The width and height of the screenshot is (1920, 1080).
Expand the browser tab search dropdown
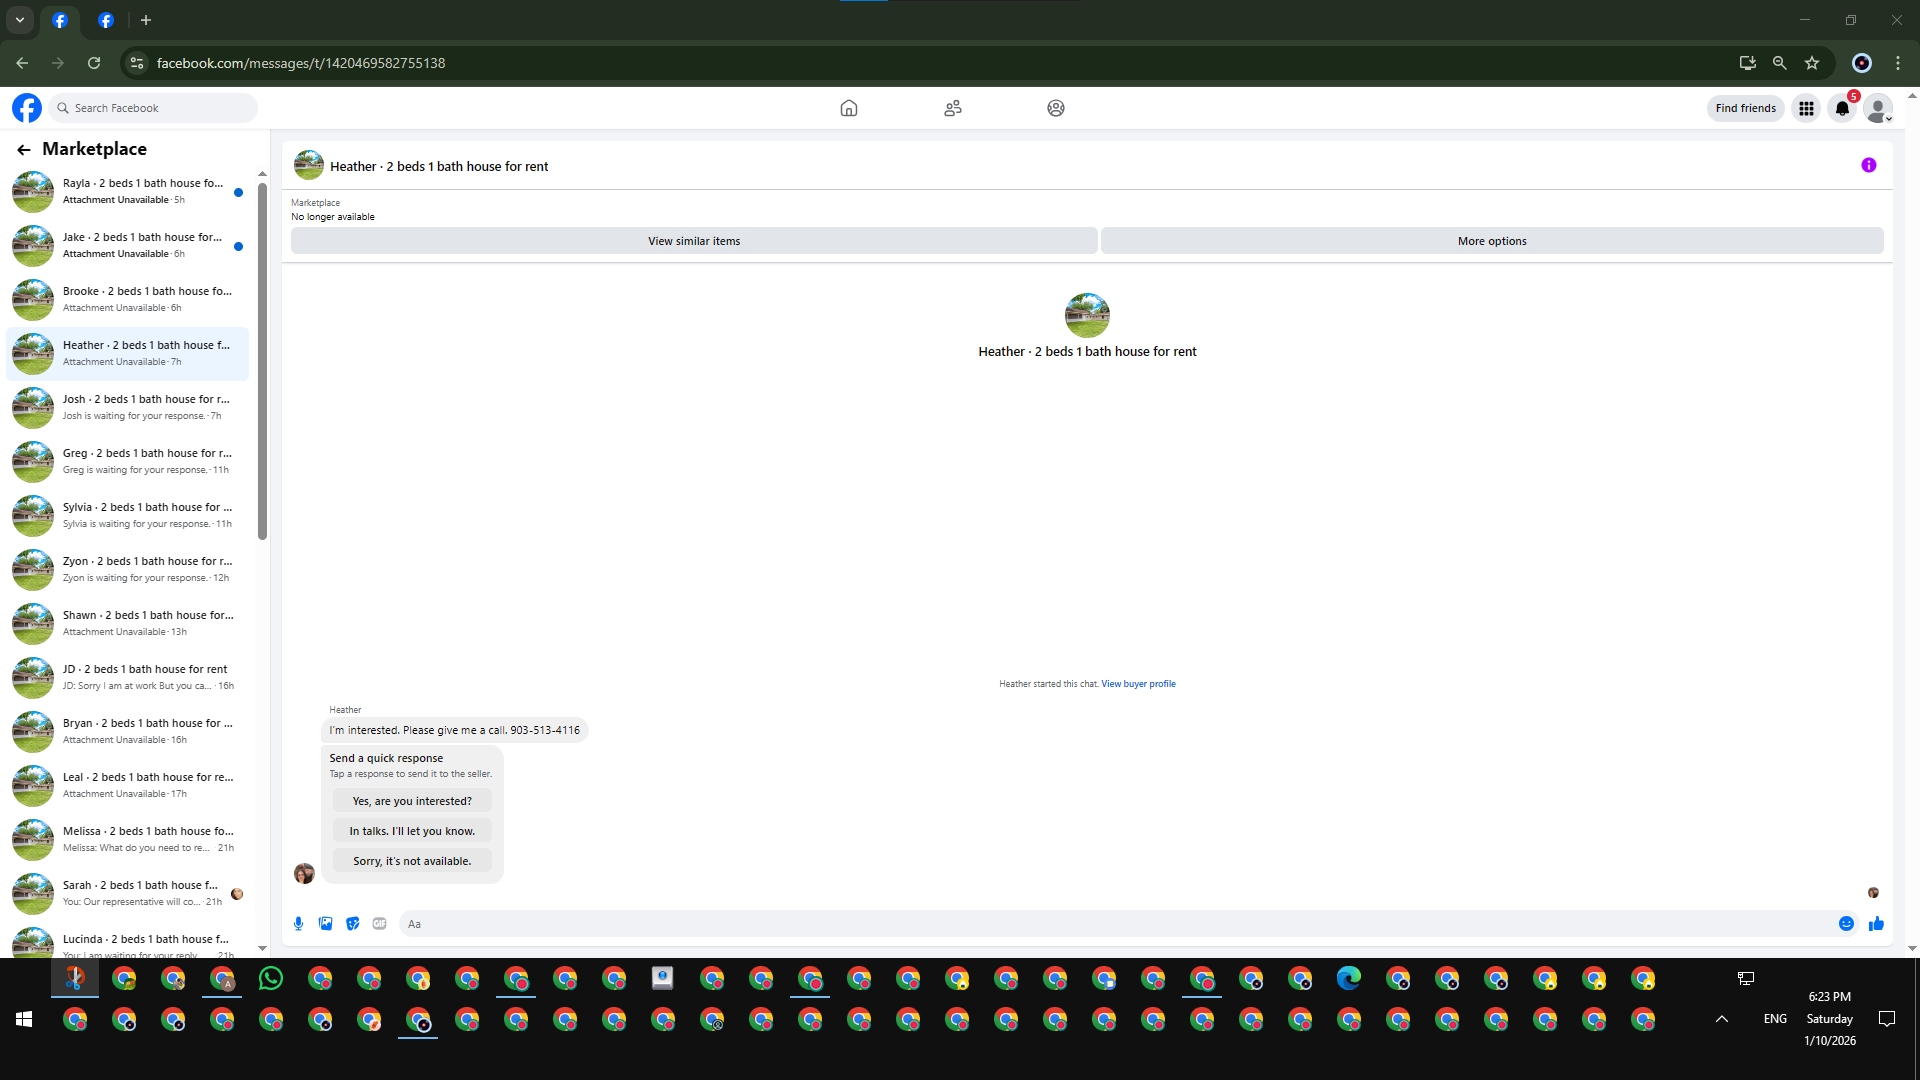19,20
